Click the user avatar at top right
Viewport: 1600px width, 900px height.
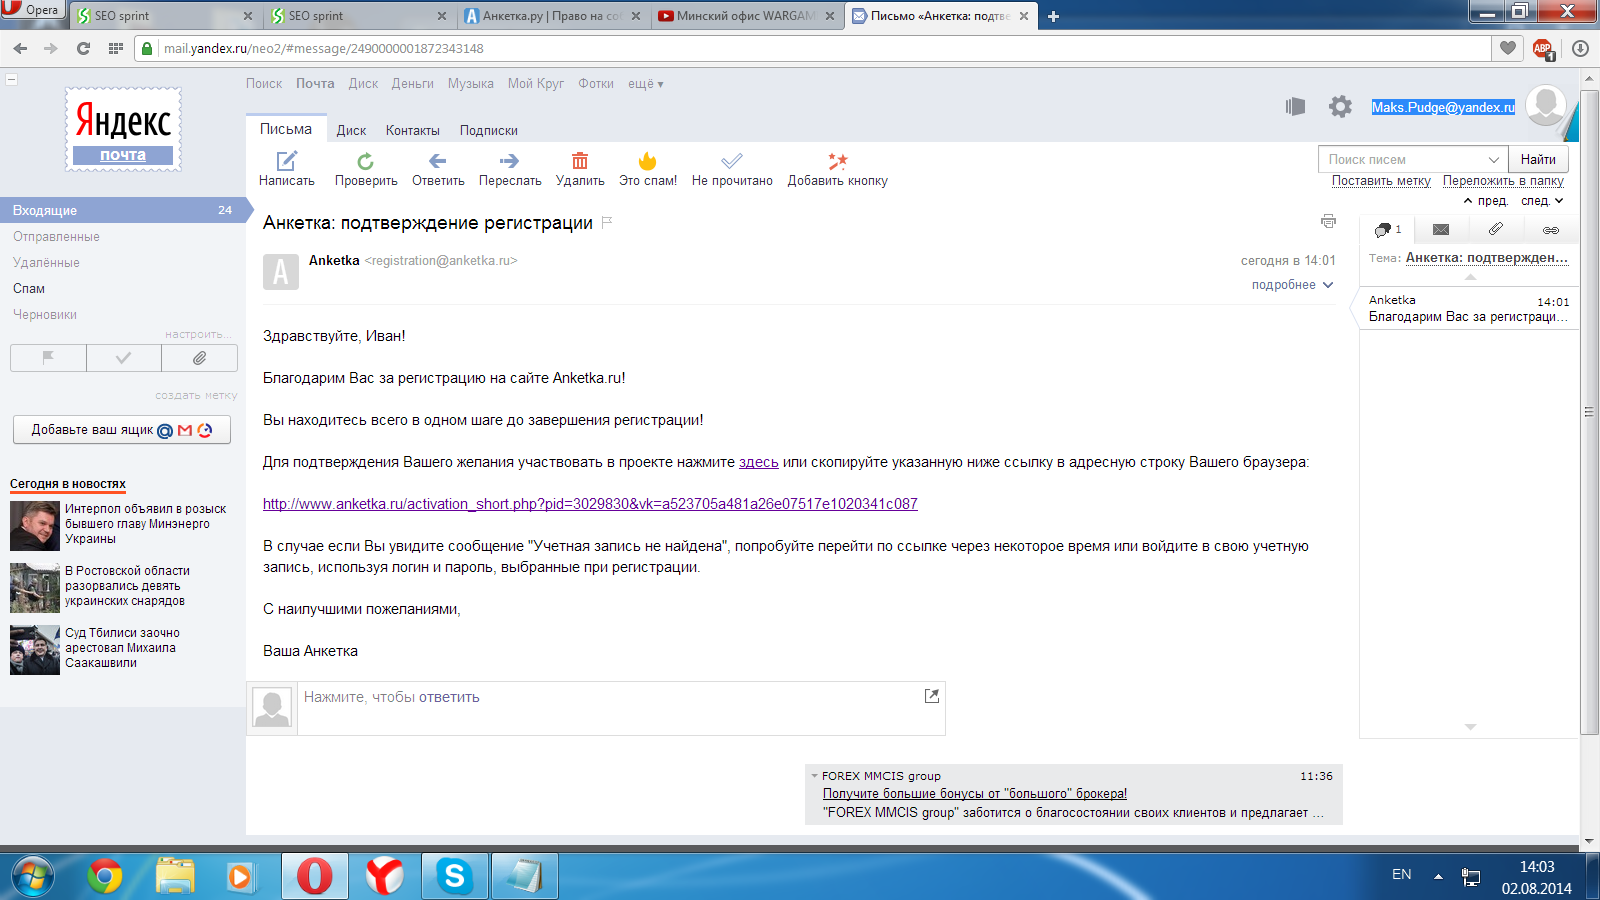tap(1547, 105)
